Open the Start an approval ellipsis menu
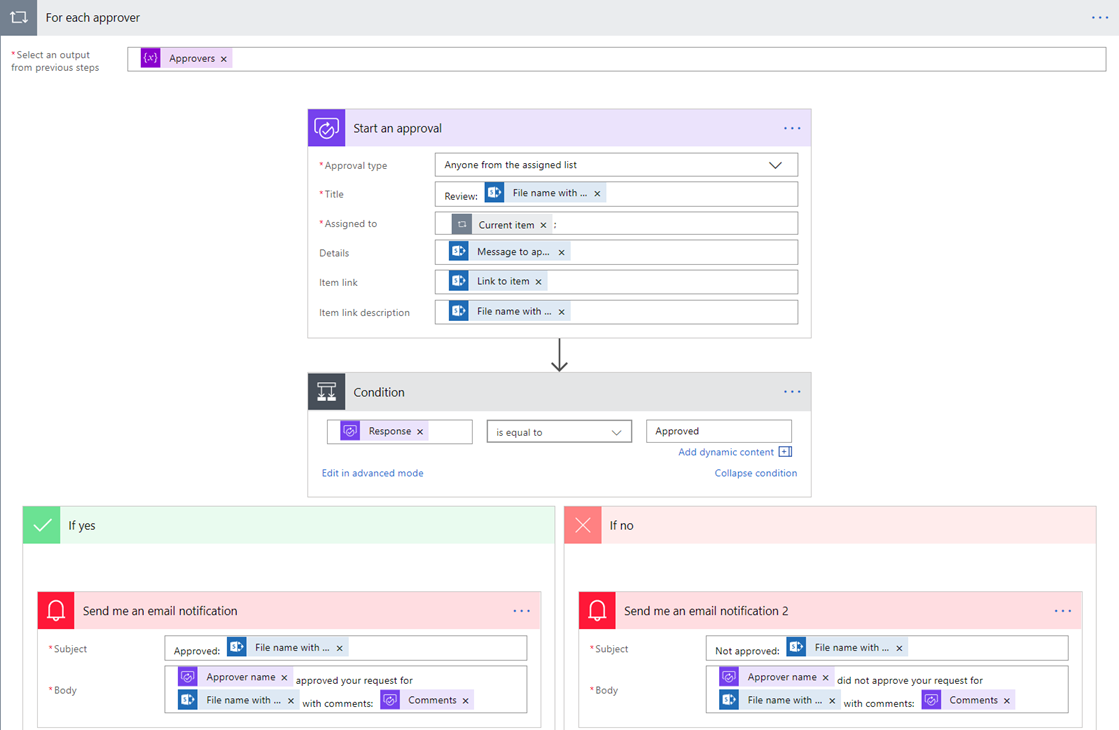Viewport: 1119px width, 730px height. pos(792,128)
